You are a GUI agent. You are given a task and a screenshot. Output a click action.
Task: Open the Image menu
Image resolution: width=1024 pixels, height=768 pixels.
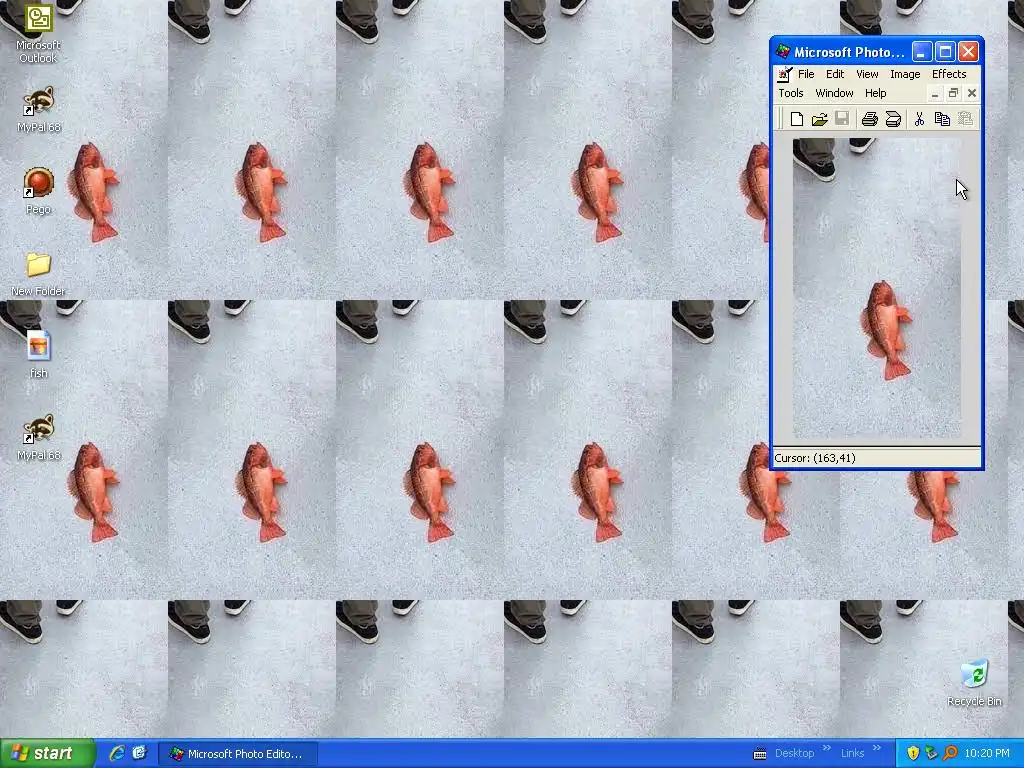click(905, 74)
